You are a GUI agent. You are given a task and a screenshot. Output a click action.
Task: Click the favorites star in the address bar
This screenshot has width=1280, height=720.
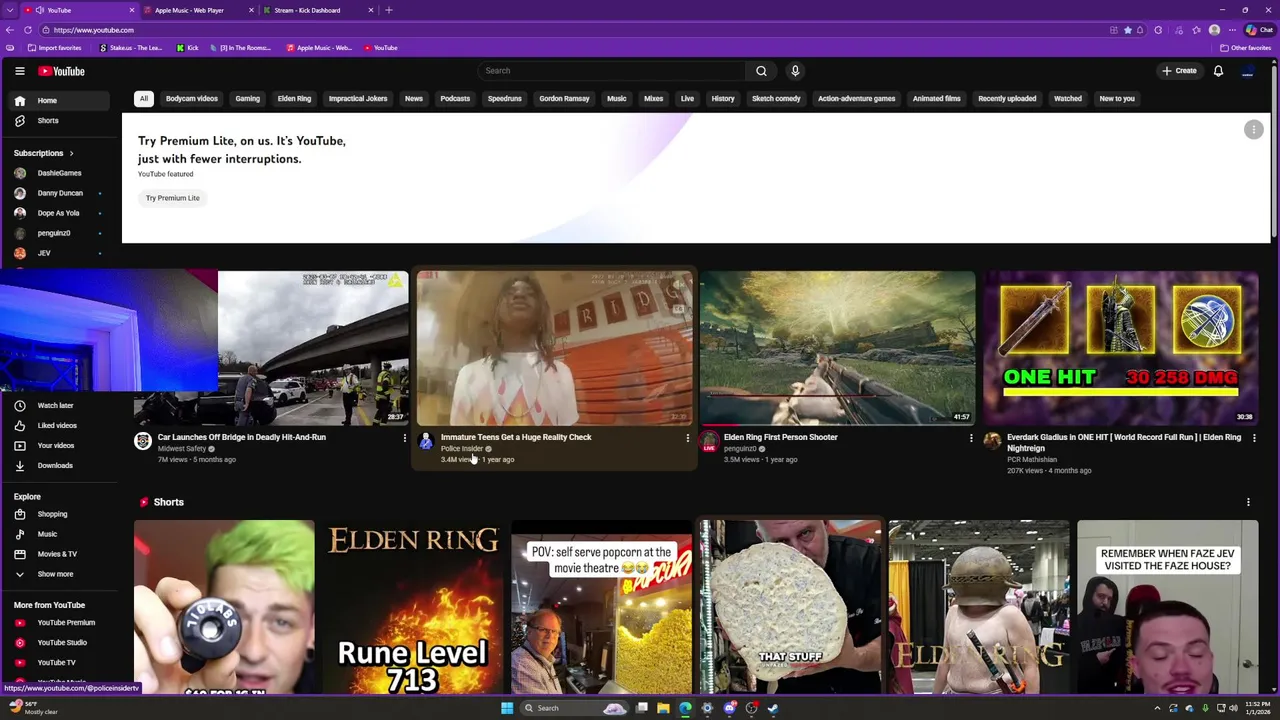click(x=1128, y=30)
